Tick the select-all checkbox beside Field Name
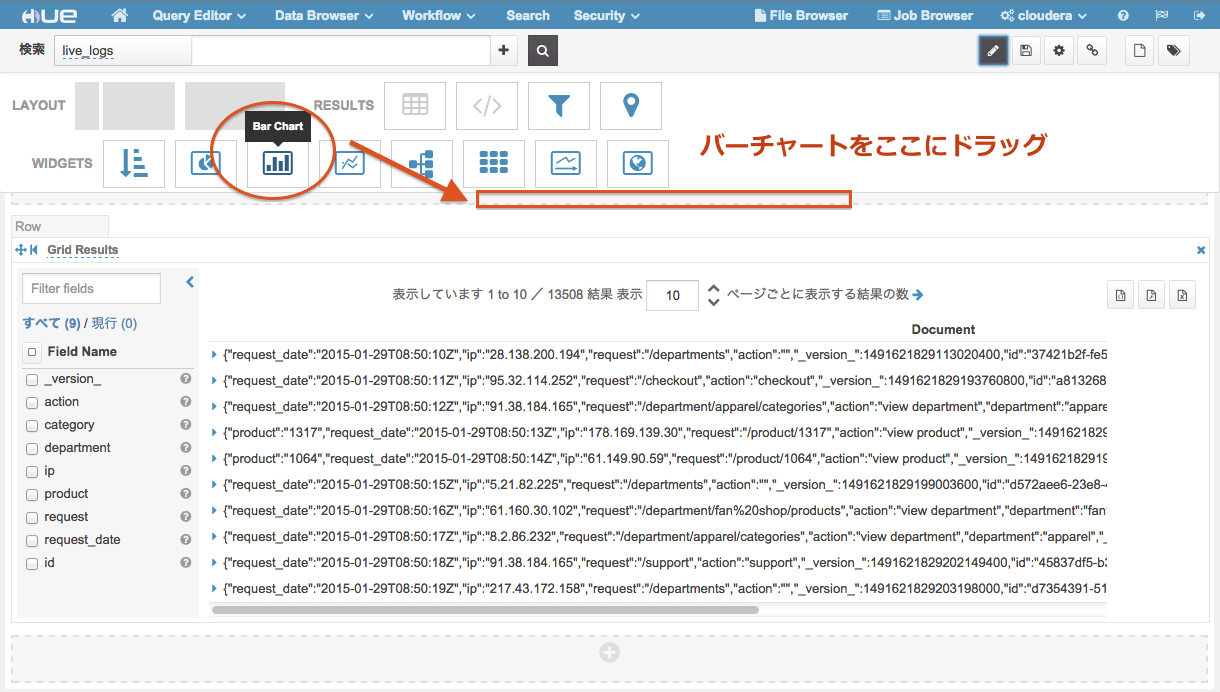 [x=32, y=352]
